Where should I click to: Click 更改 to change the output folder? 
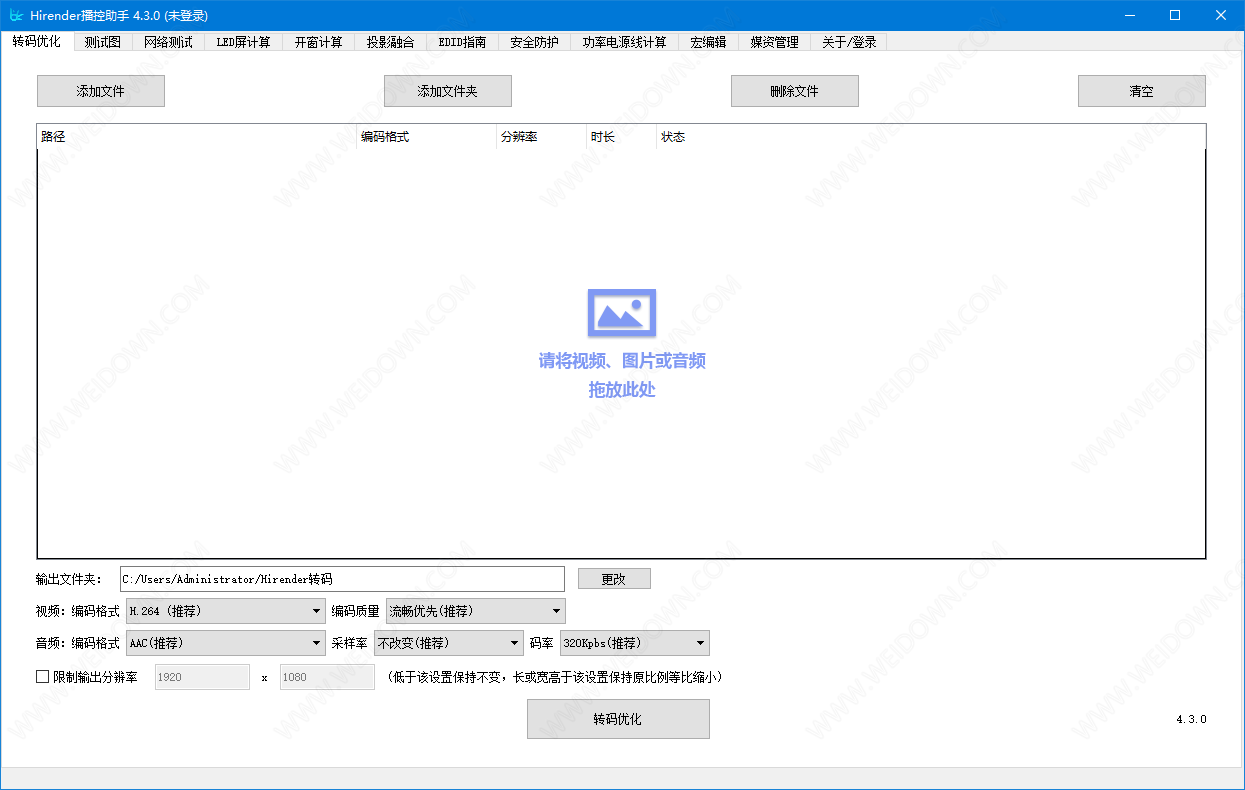pyautogui.click(x=614, y=579)
